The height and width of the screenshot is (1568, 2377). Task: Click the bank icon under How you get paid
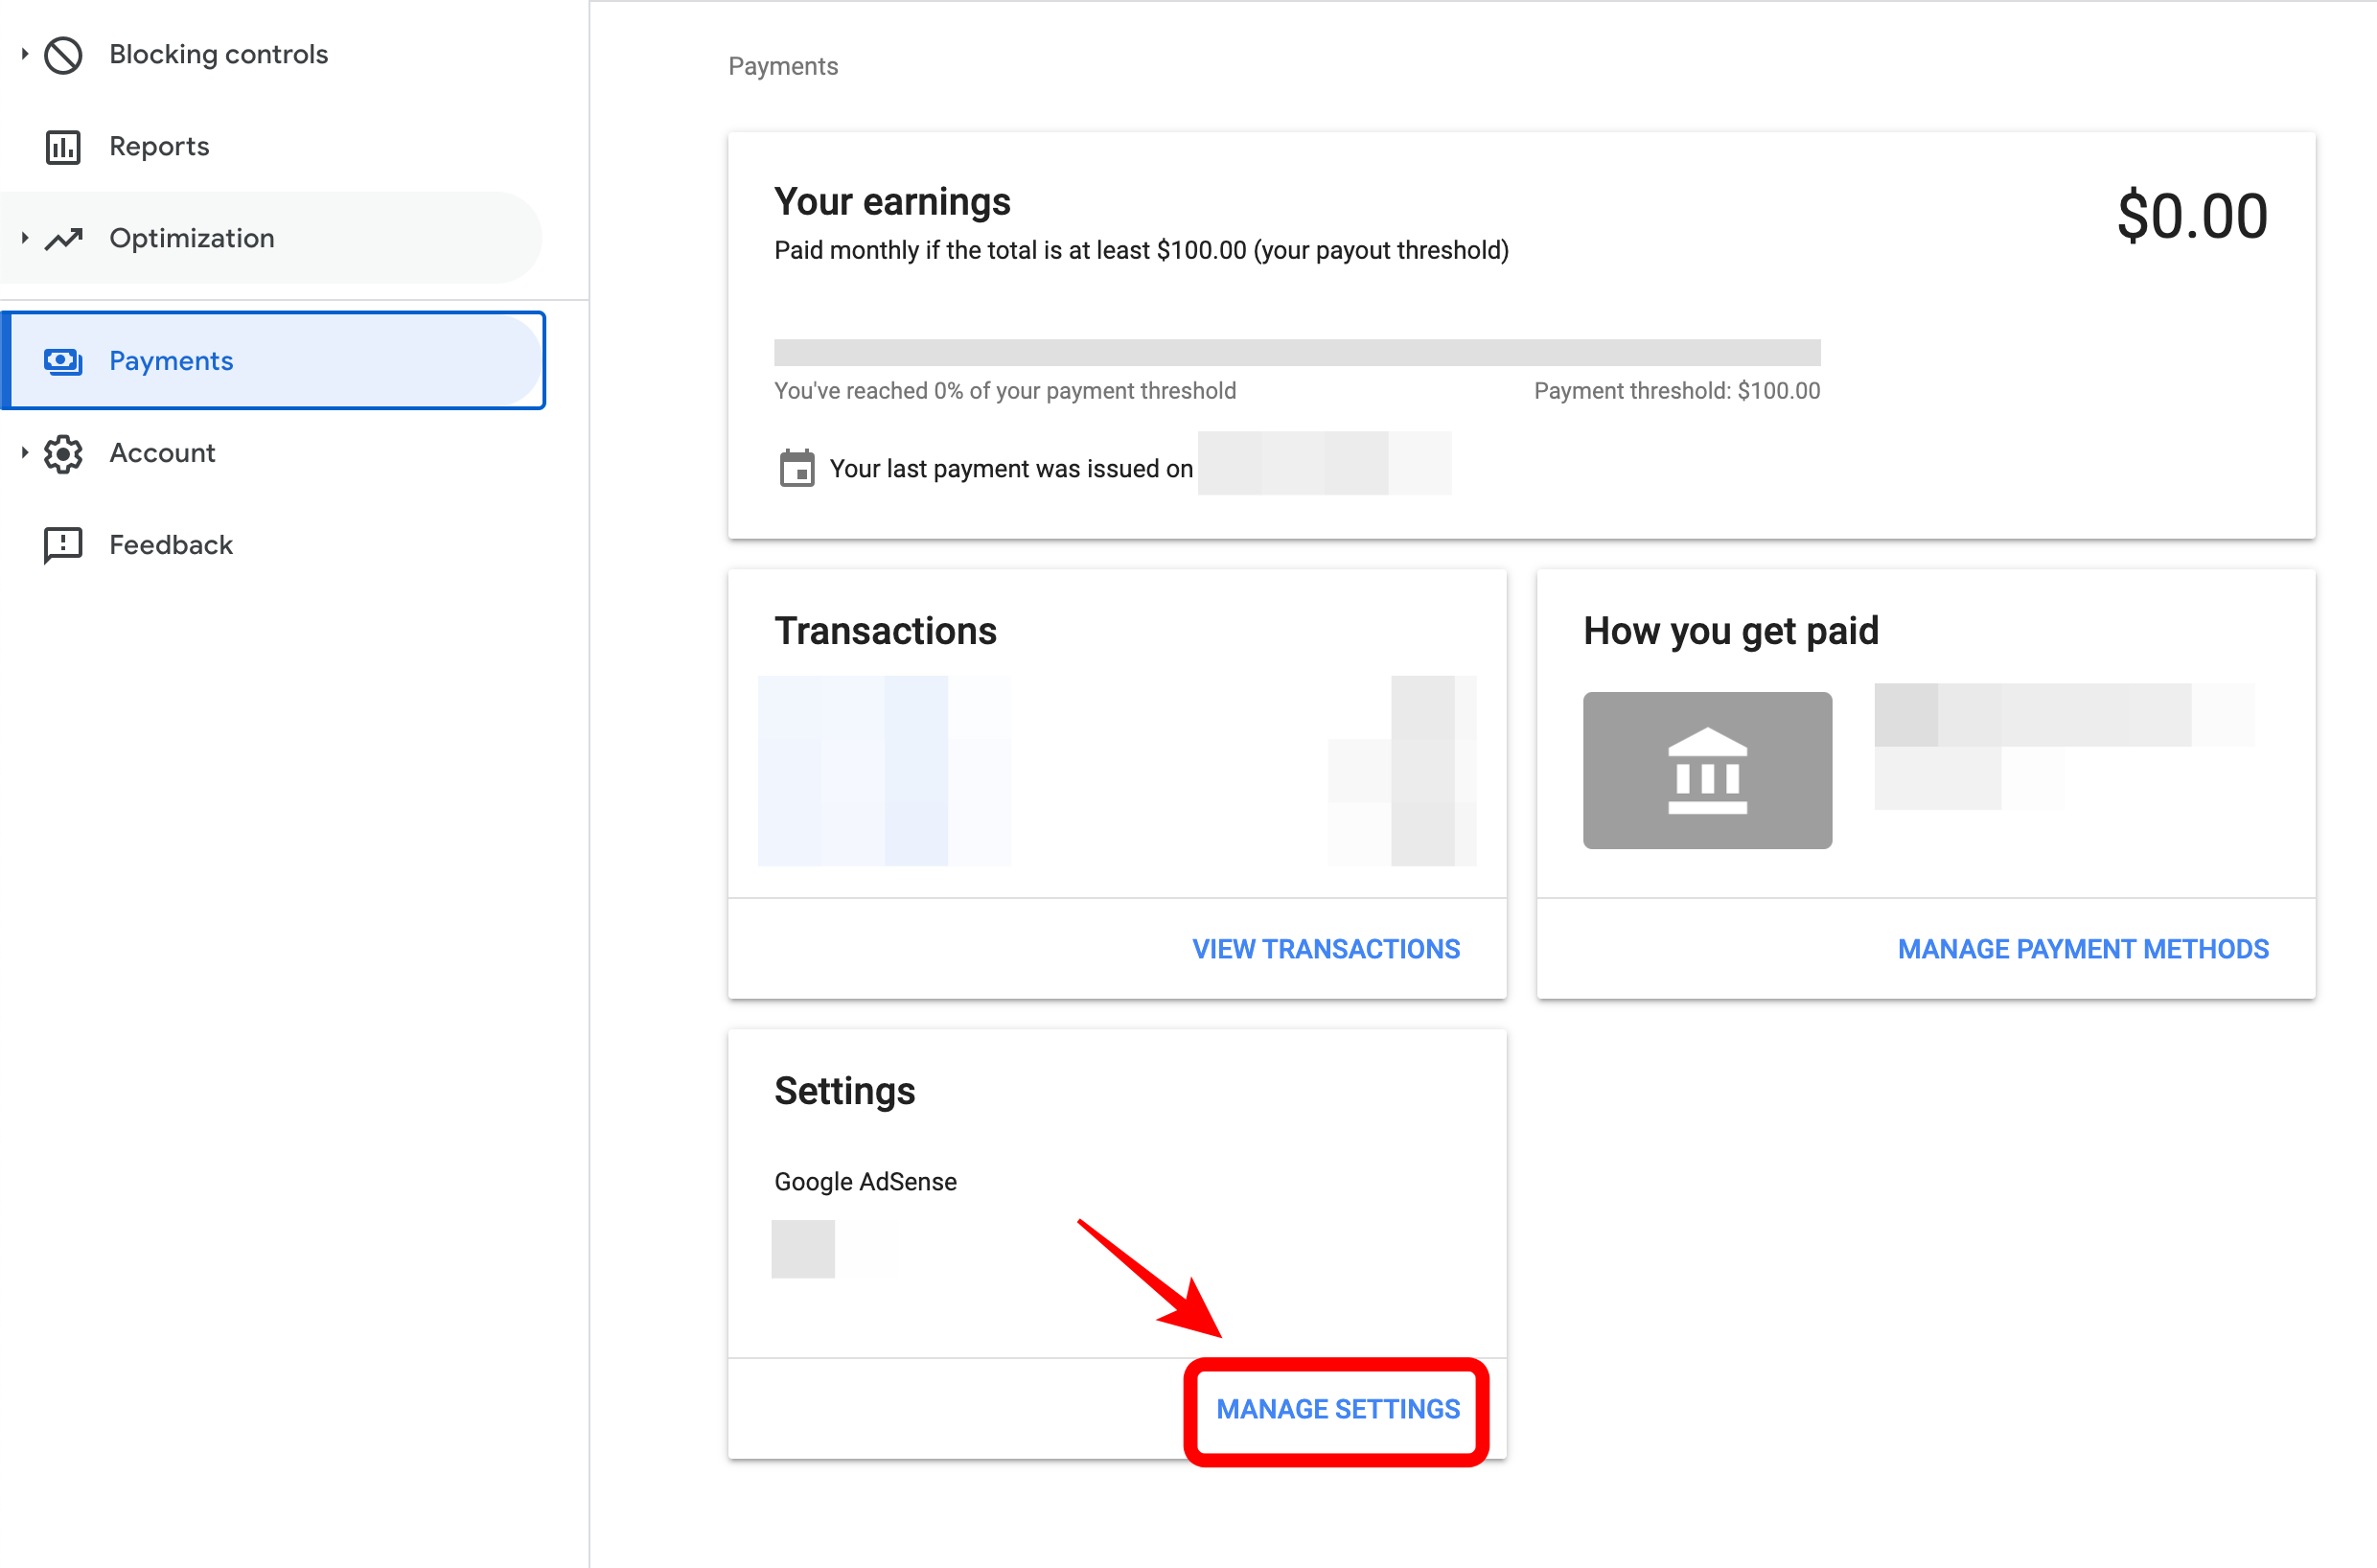pos(1706,771)
